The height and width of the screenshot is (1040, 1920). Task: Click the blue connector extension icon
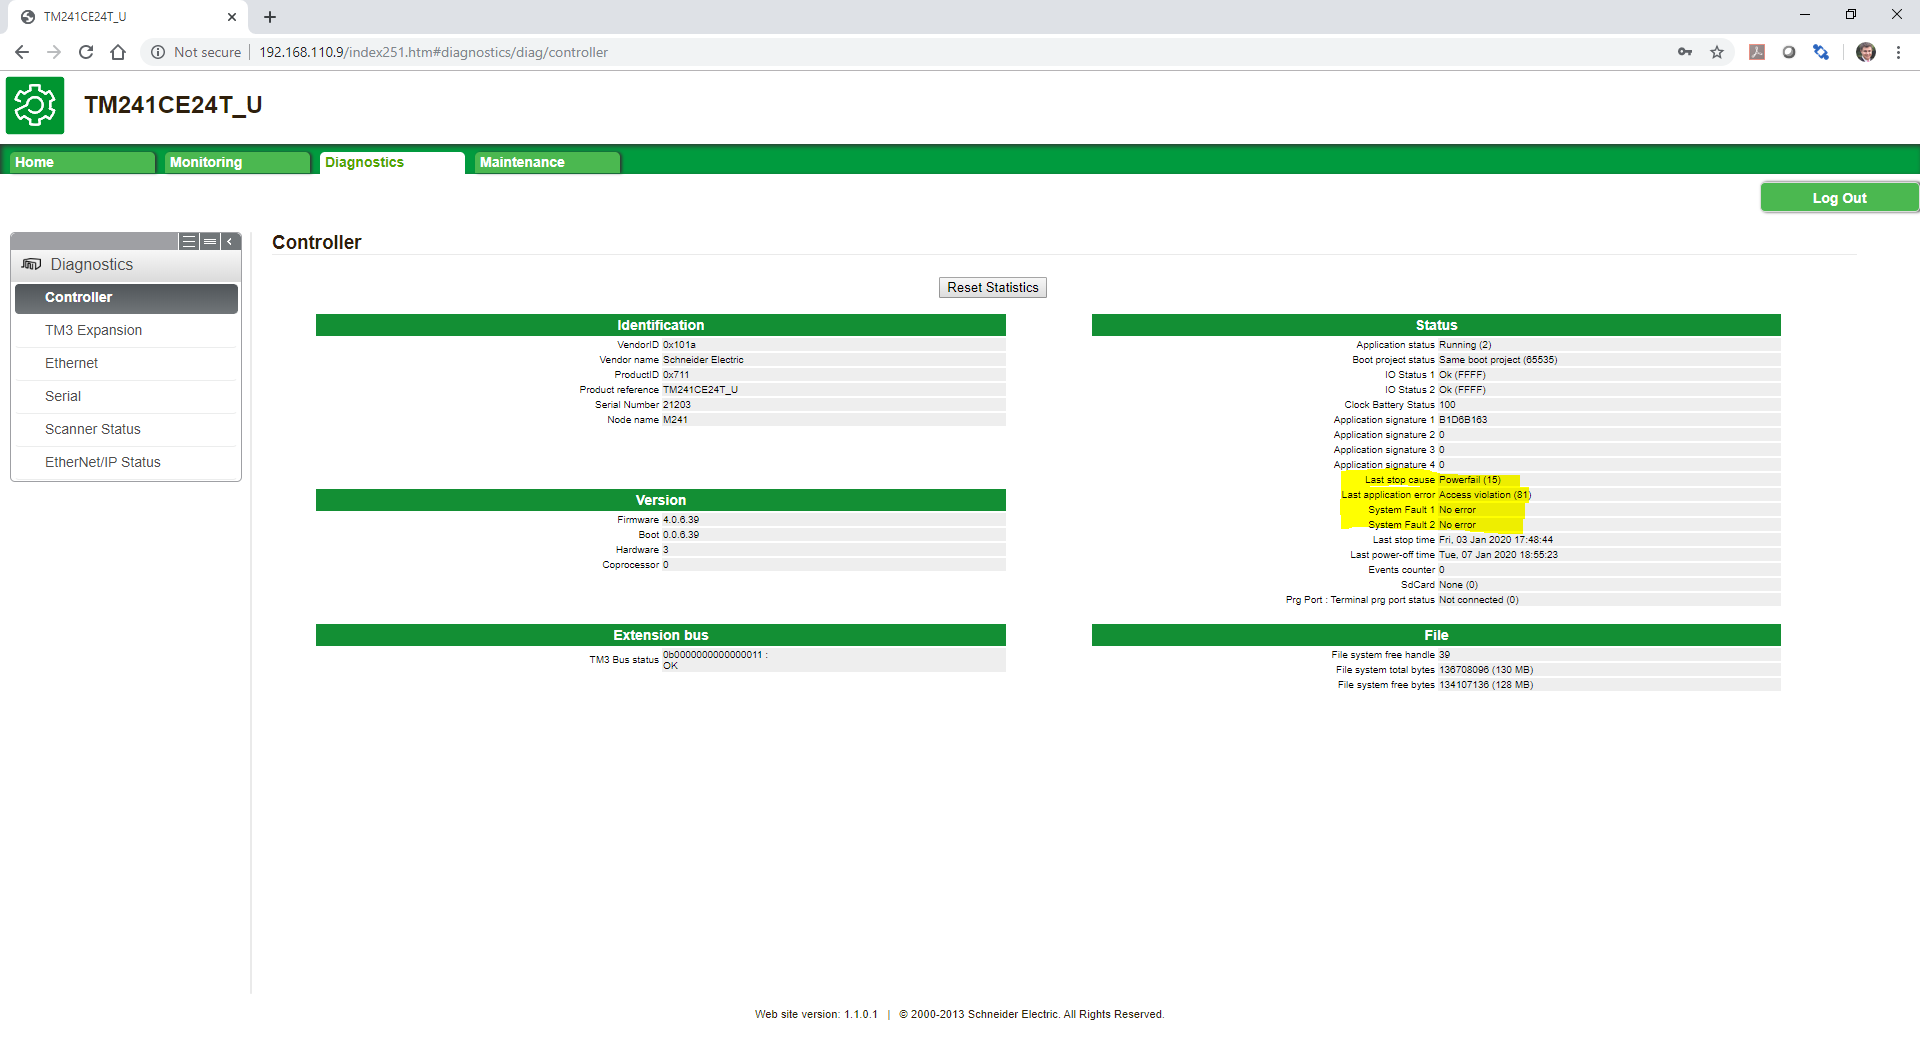tap(1821, 52)
